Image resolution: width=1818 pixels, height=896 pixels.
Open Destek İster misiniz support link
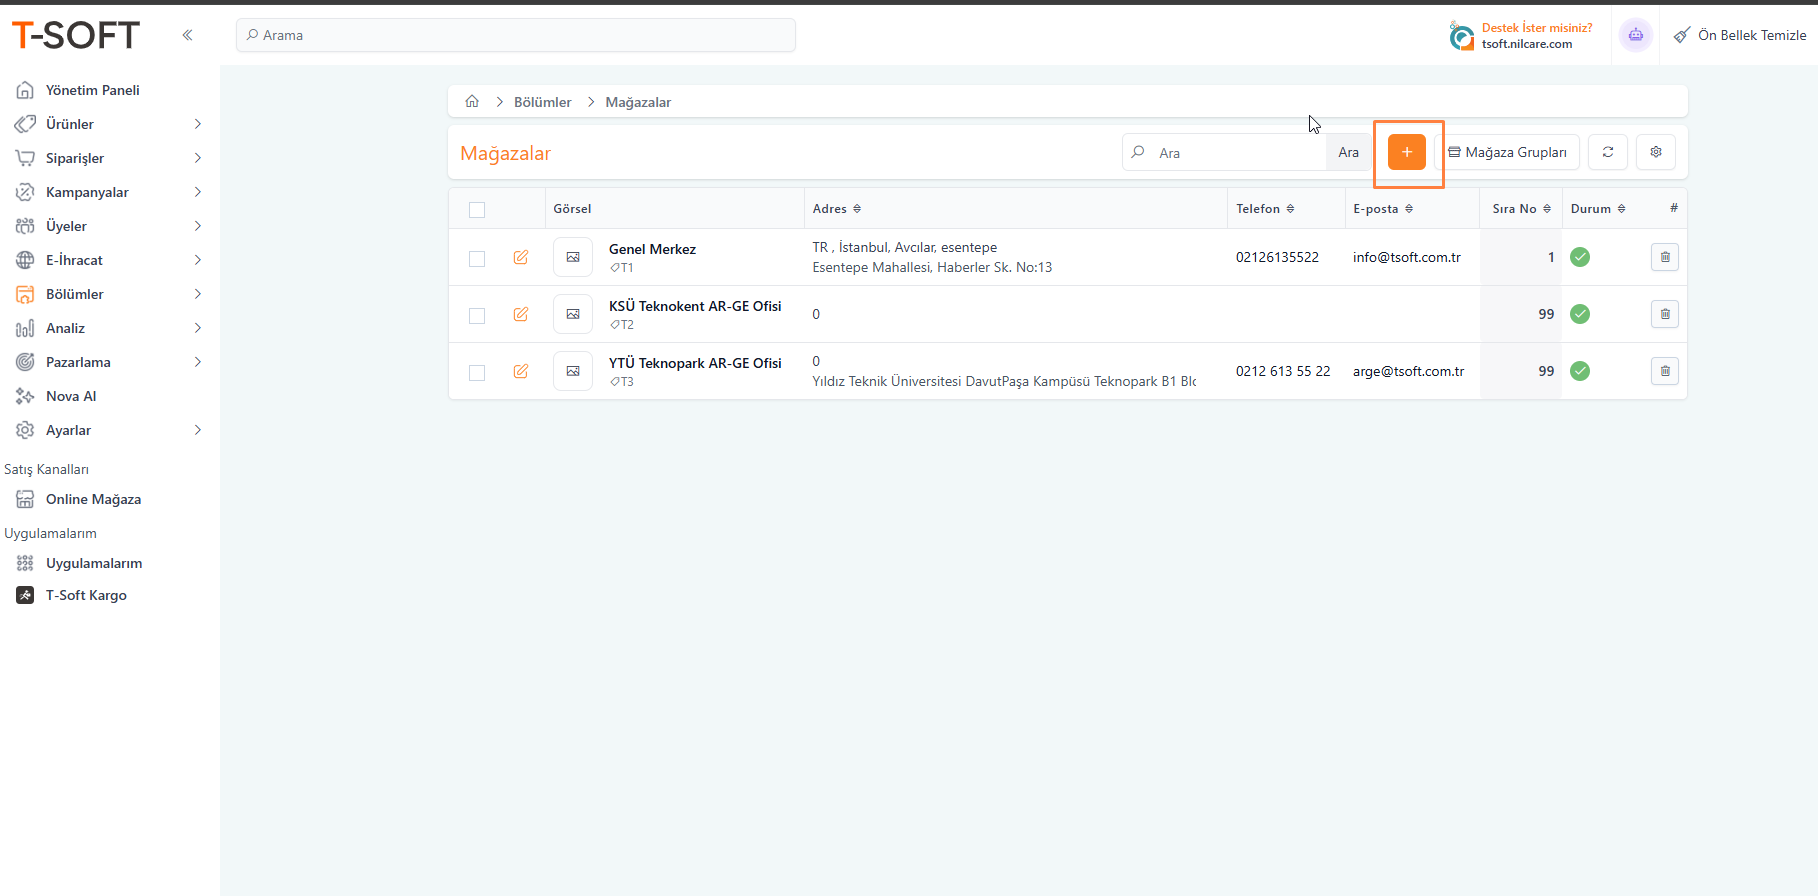(x=1521, y=35)
